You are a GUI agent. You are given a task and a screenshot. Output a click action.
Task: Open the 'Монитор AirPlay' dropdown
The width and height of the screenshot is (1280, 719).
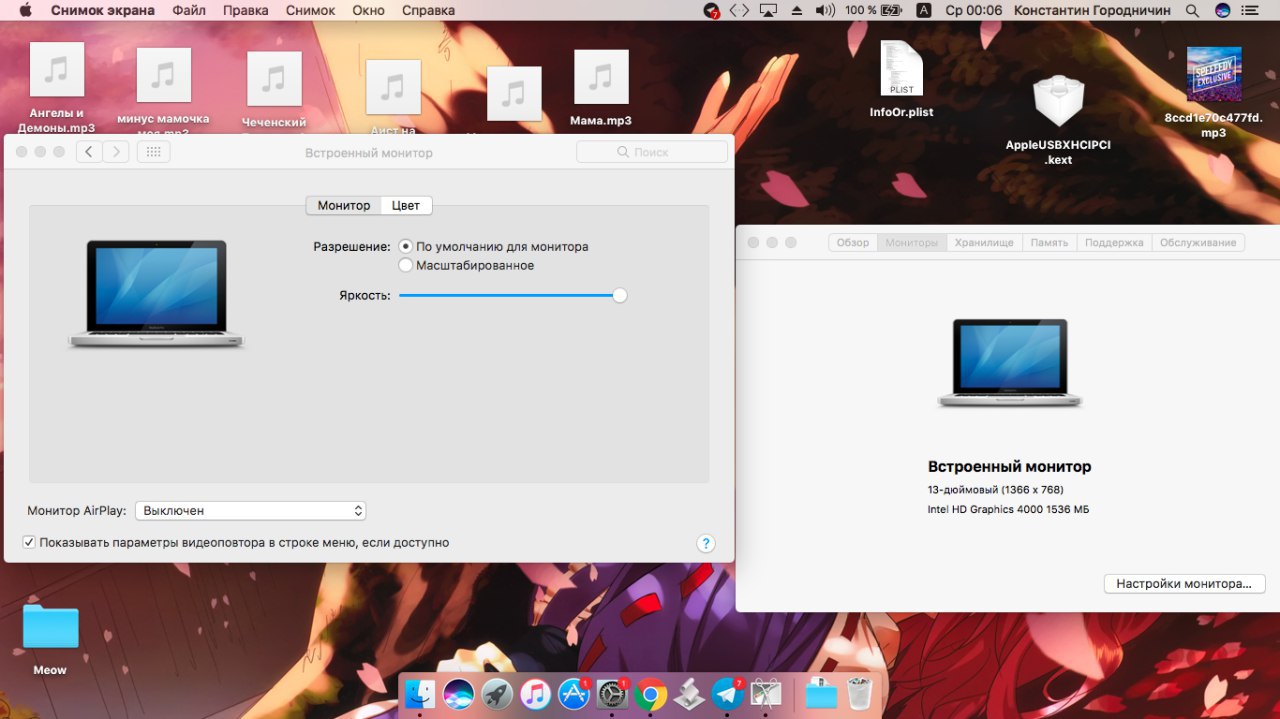point(251,511)
